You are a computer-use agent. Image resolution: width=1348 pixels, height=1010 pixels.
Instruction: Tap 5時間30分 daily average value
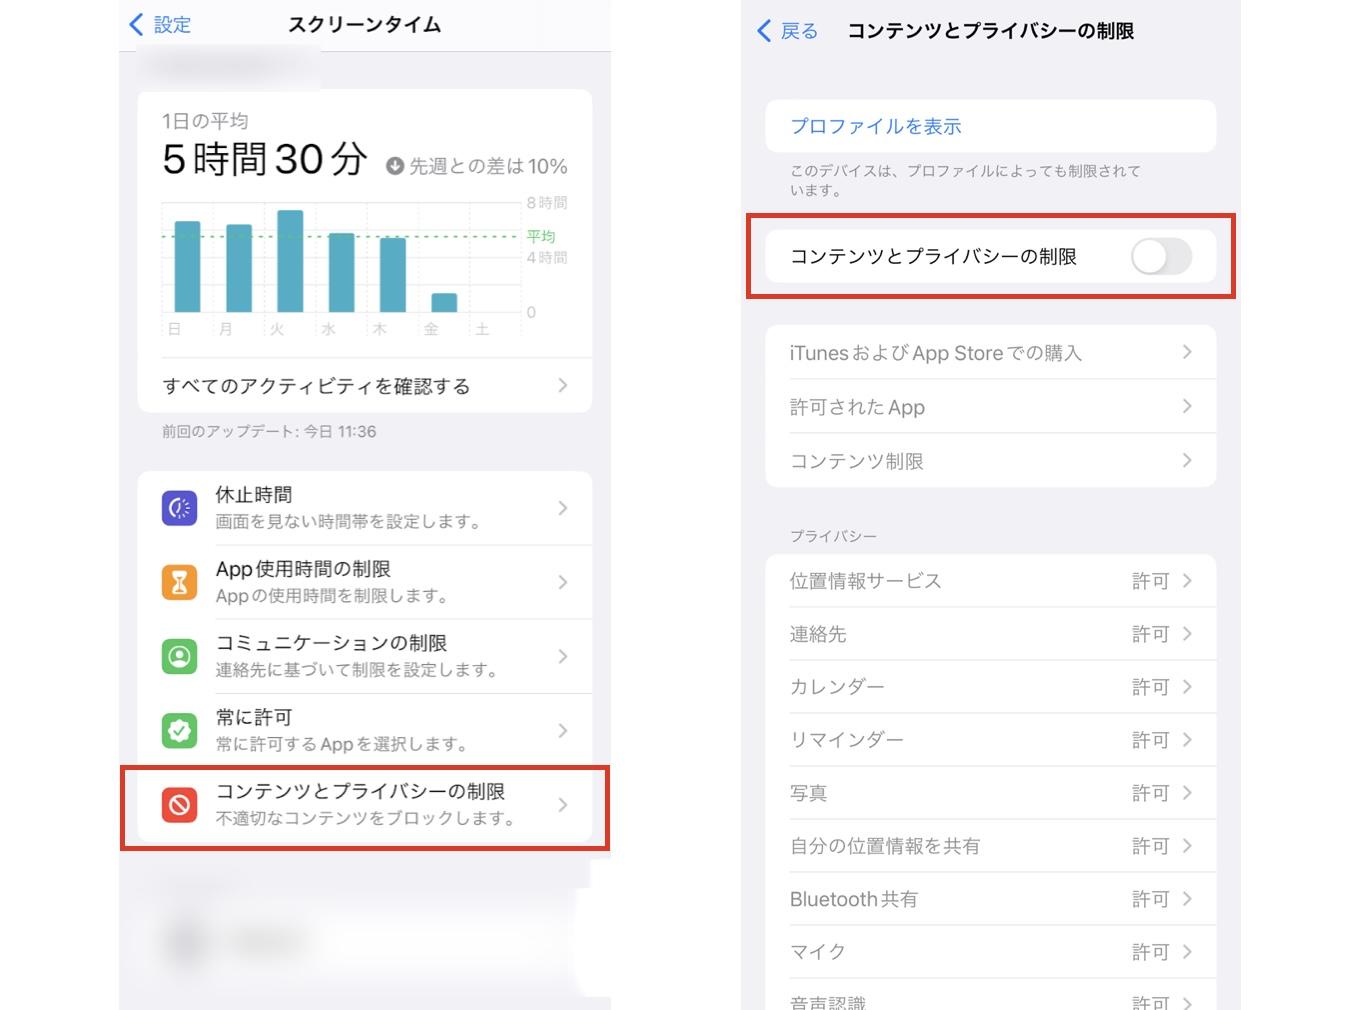[x=265, y=159]
